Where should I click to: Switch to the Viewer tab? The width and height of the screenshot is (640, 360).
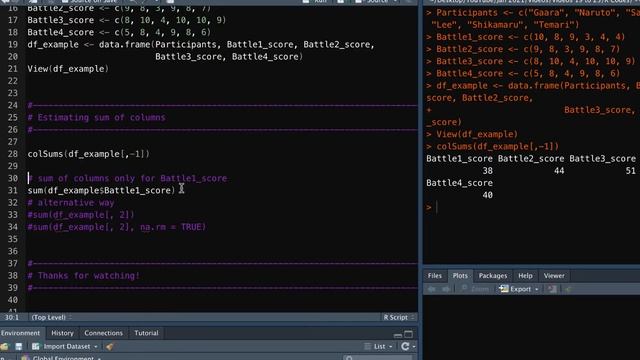coord(554,276)
